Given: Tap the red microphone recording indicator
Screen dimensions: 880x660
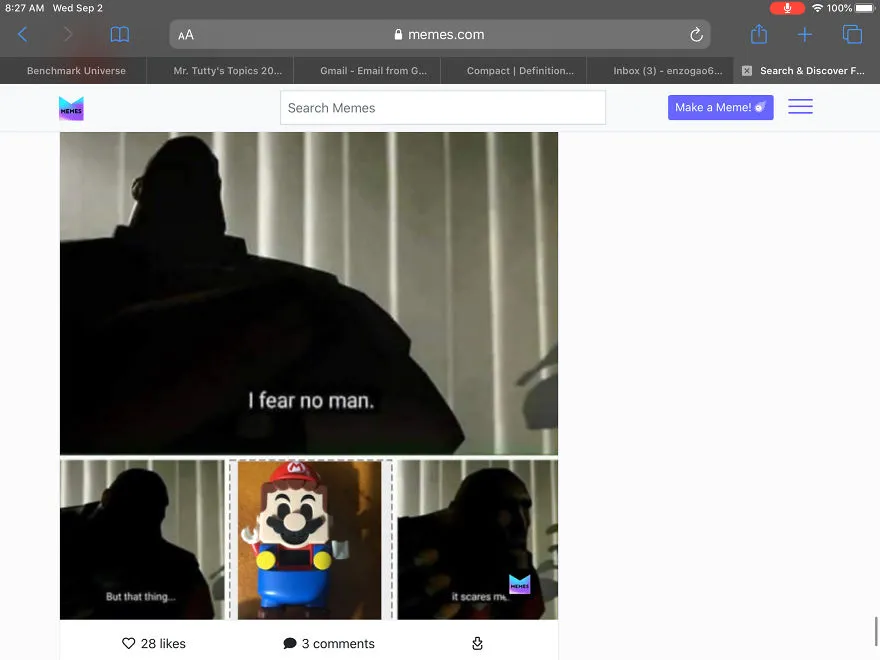Looking at the screenshot, I should [787, 8].
